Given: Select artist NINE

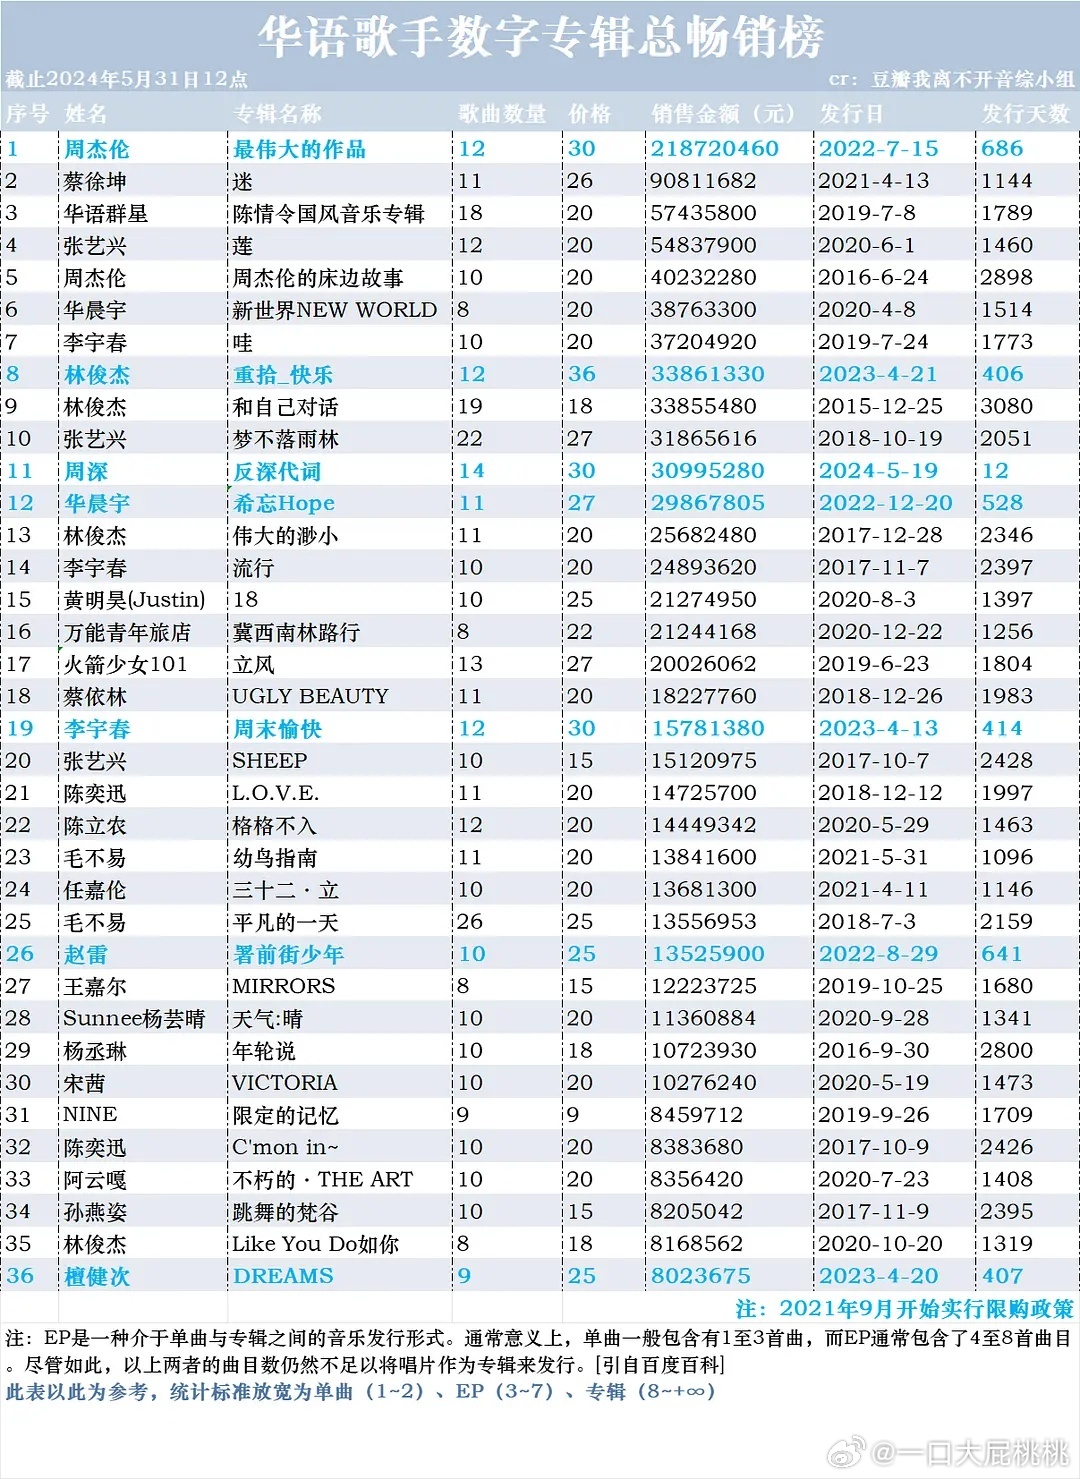Looking at the screenshot, I should click(90, 1115).
